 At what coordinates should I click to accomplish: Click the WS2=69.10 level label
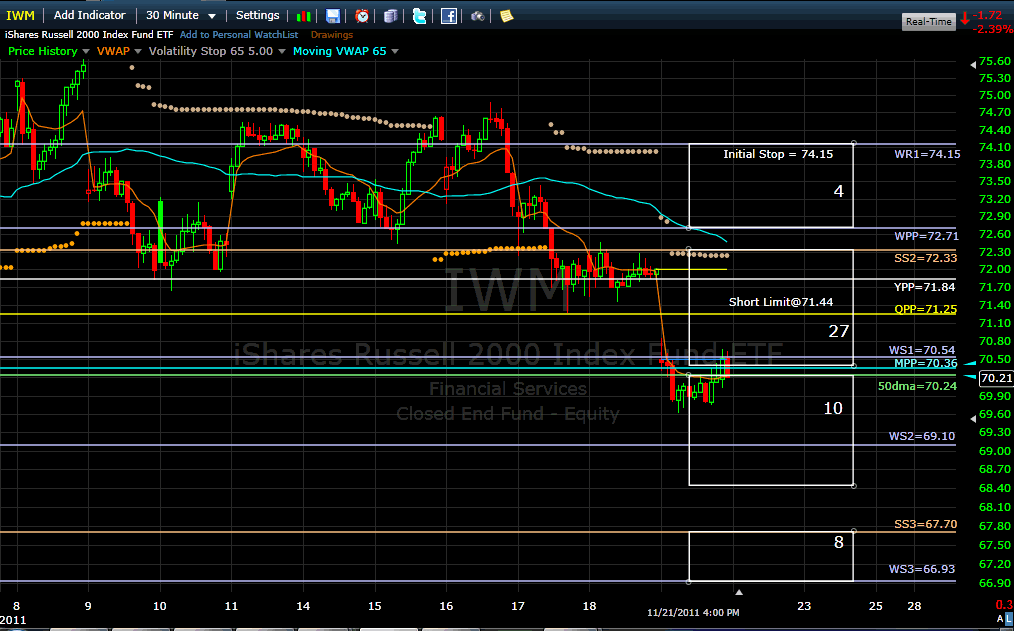pyautogui.click(x=922, y=436)
